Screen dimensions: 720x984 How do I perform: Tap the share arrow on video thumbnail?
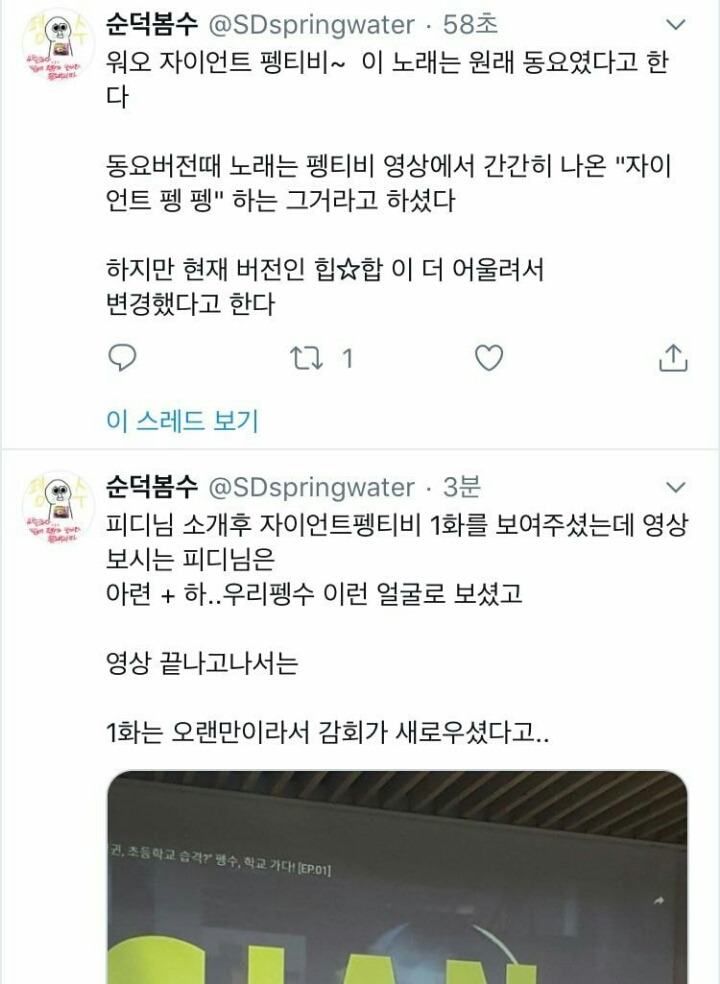coord(658,901)
